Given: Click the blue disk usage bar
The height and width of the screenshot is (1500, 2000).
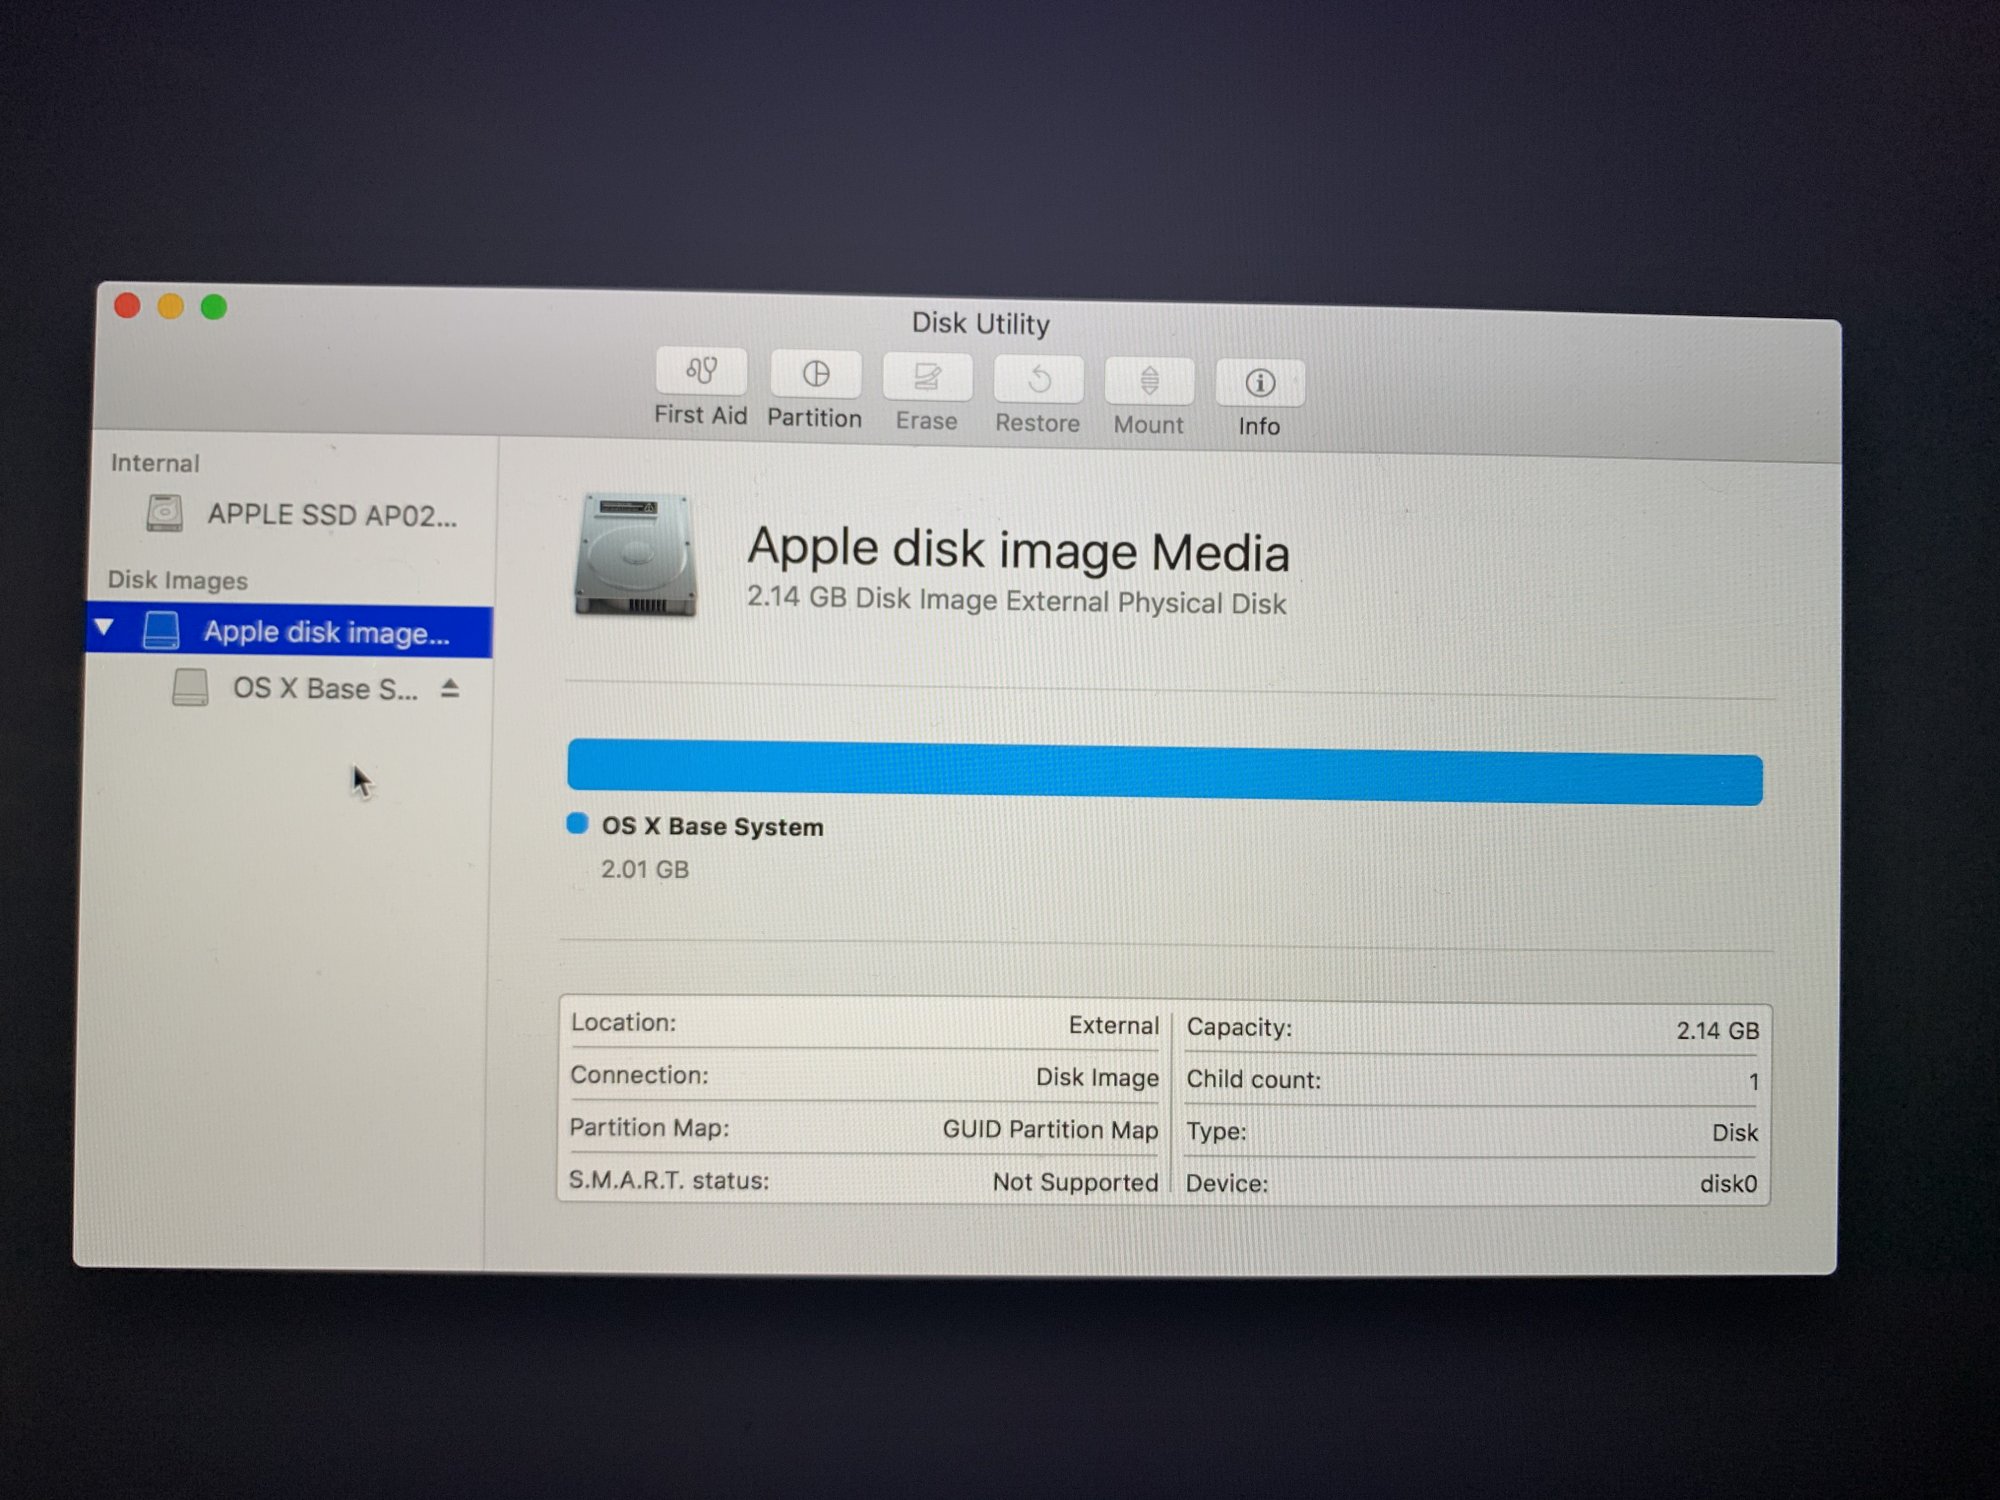Looking at the screenshot, I should (1165, 773).
